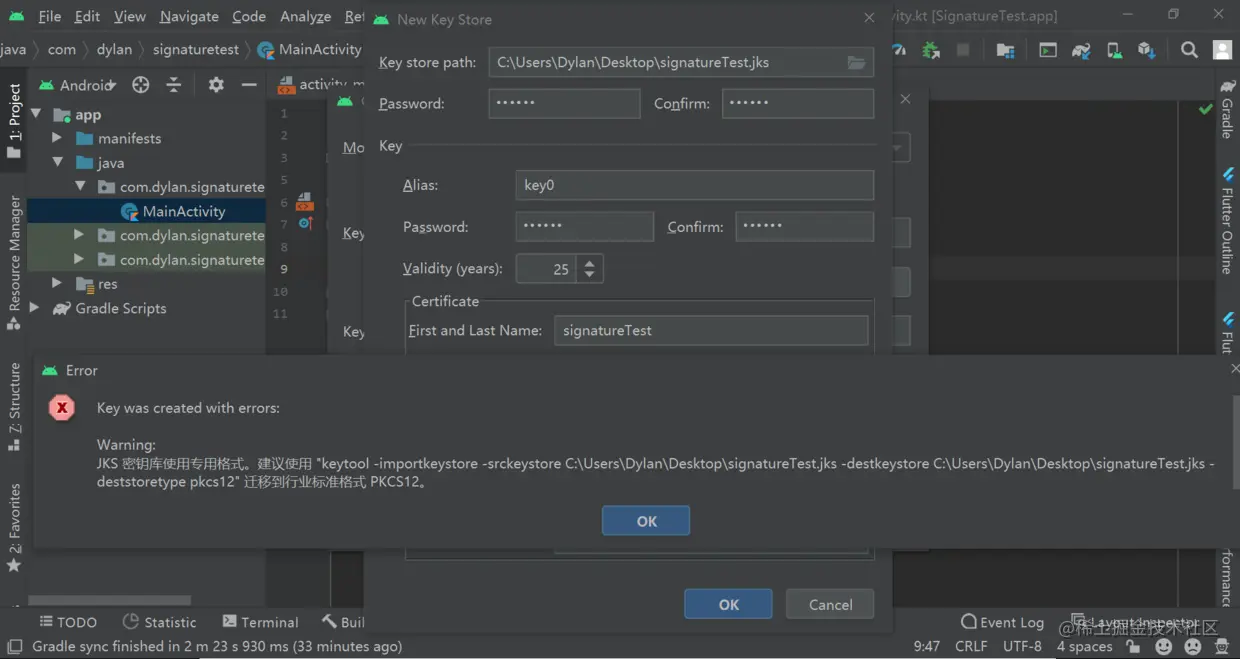Click the override gutter icon on line 7
Image resolution: width=1240 pixels, height=659 pixels.
306,224
